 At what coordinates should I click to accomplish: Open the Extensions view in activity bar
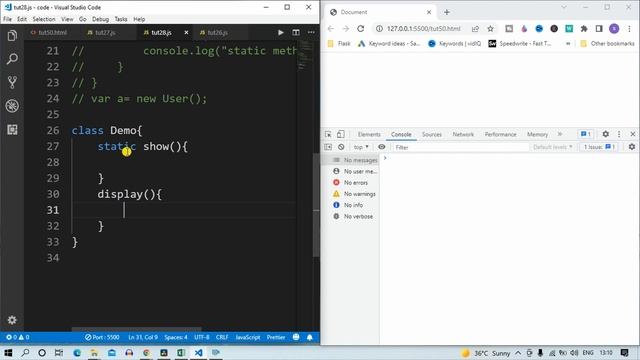click(x=12, y=130)
